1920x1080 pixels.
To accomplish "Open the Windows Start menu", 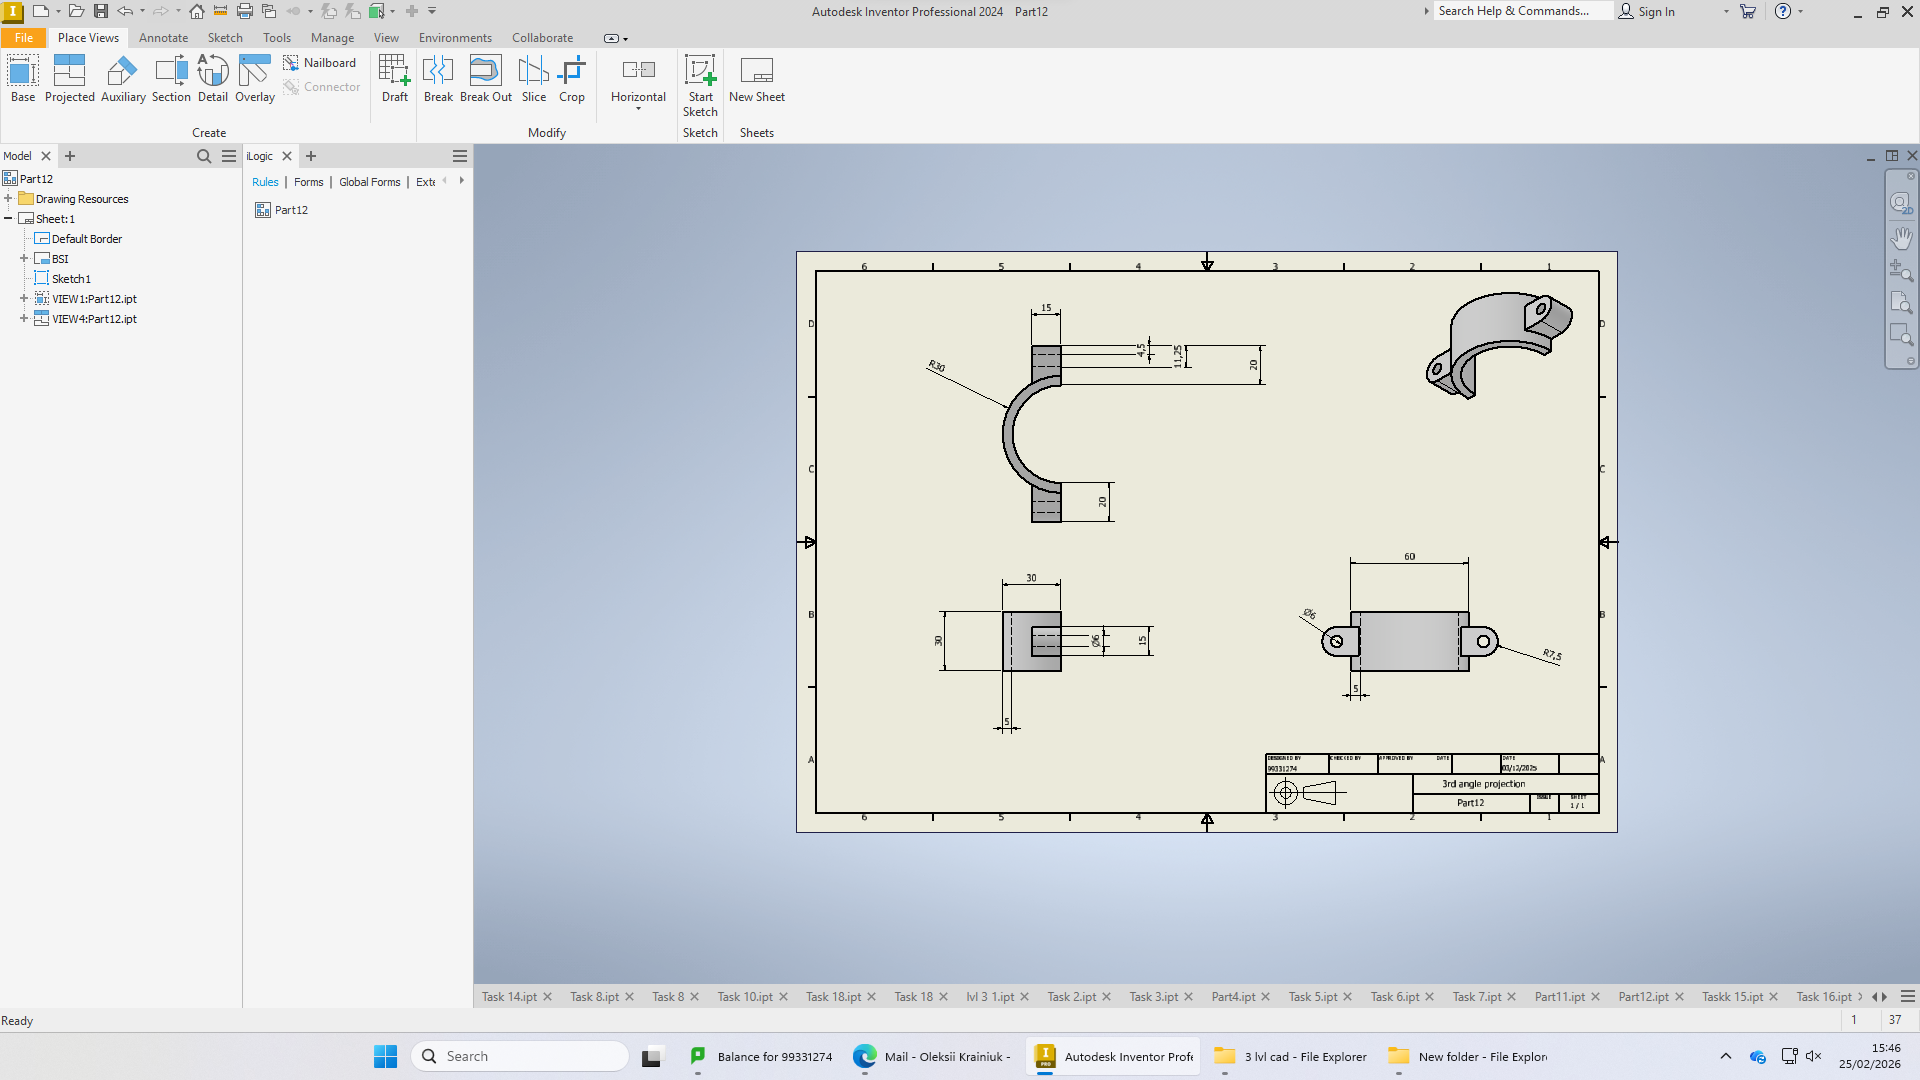I will (x=385, y=1056).
